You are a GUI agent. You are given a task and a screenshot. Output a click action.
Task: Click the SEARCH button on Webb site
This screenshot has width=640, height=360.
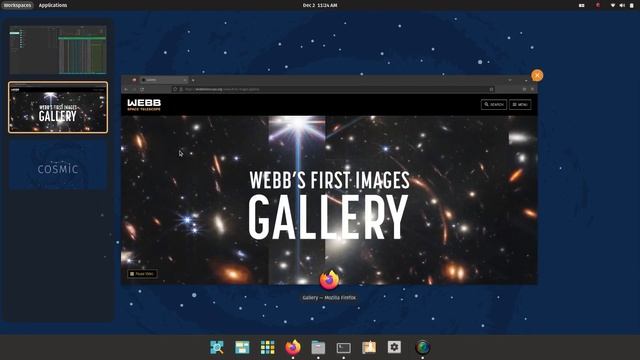493,104
